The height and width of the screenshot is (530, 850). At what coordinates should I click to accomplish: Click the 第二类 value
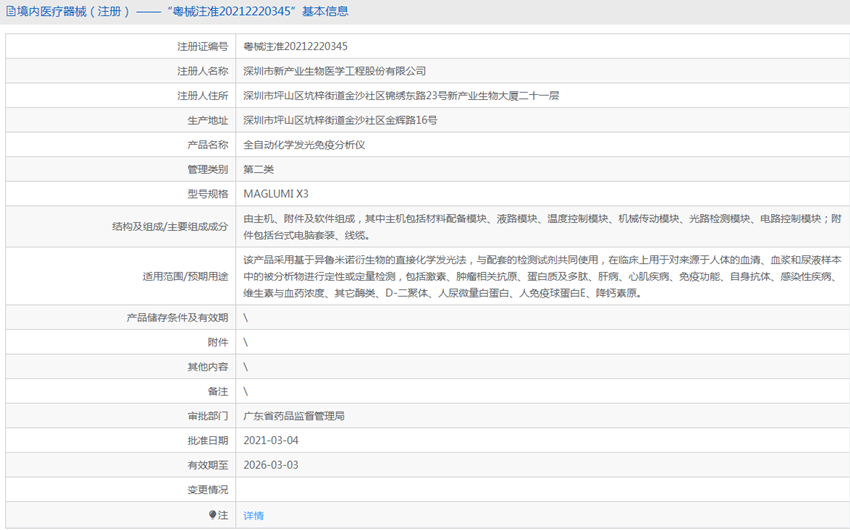click(259, 170)
